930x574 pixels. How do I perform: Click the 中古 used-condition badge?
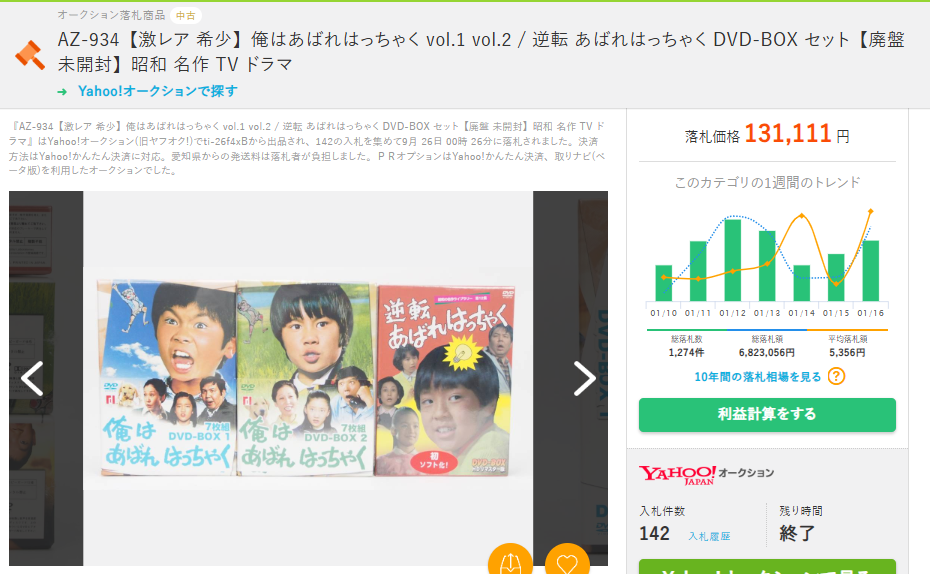coord(186,15)
